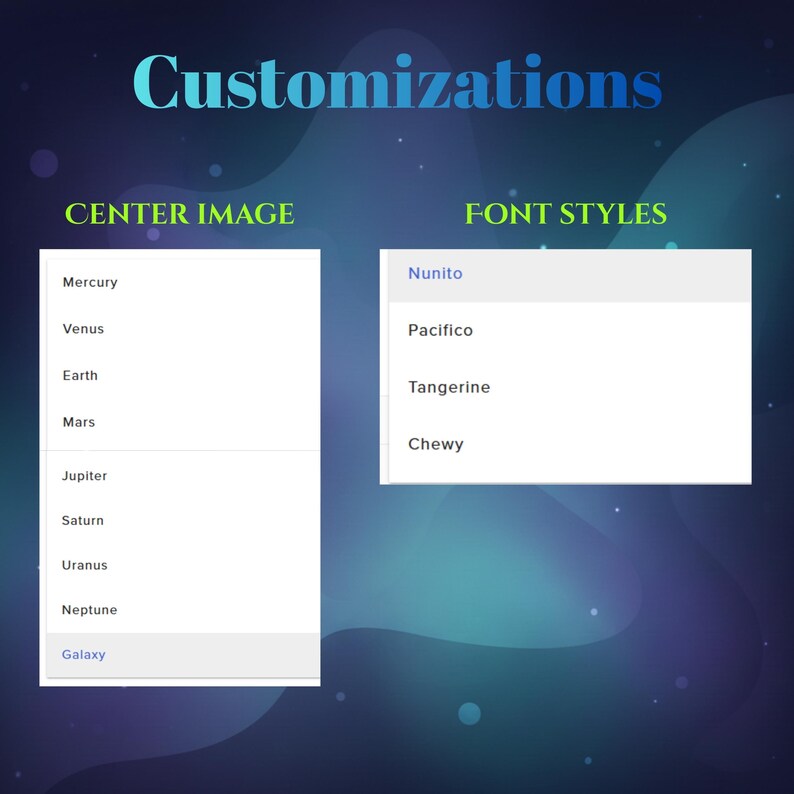
Task: Click the CENTER IMAGE heading
Action: (x=180, y=214)
